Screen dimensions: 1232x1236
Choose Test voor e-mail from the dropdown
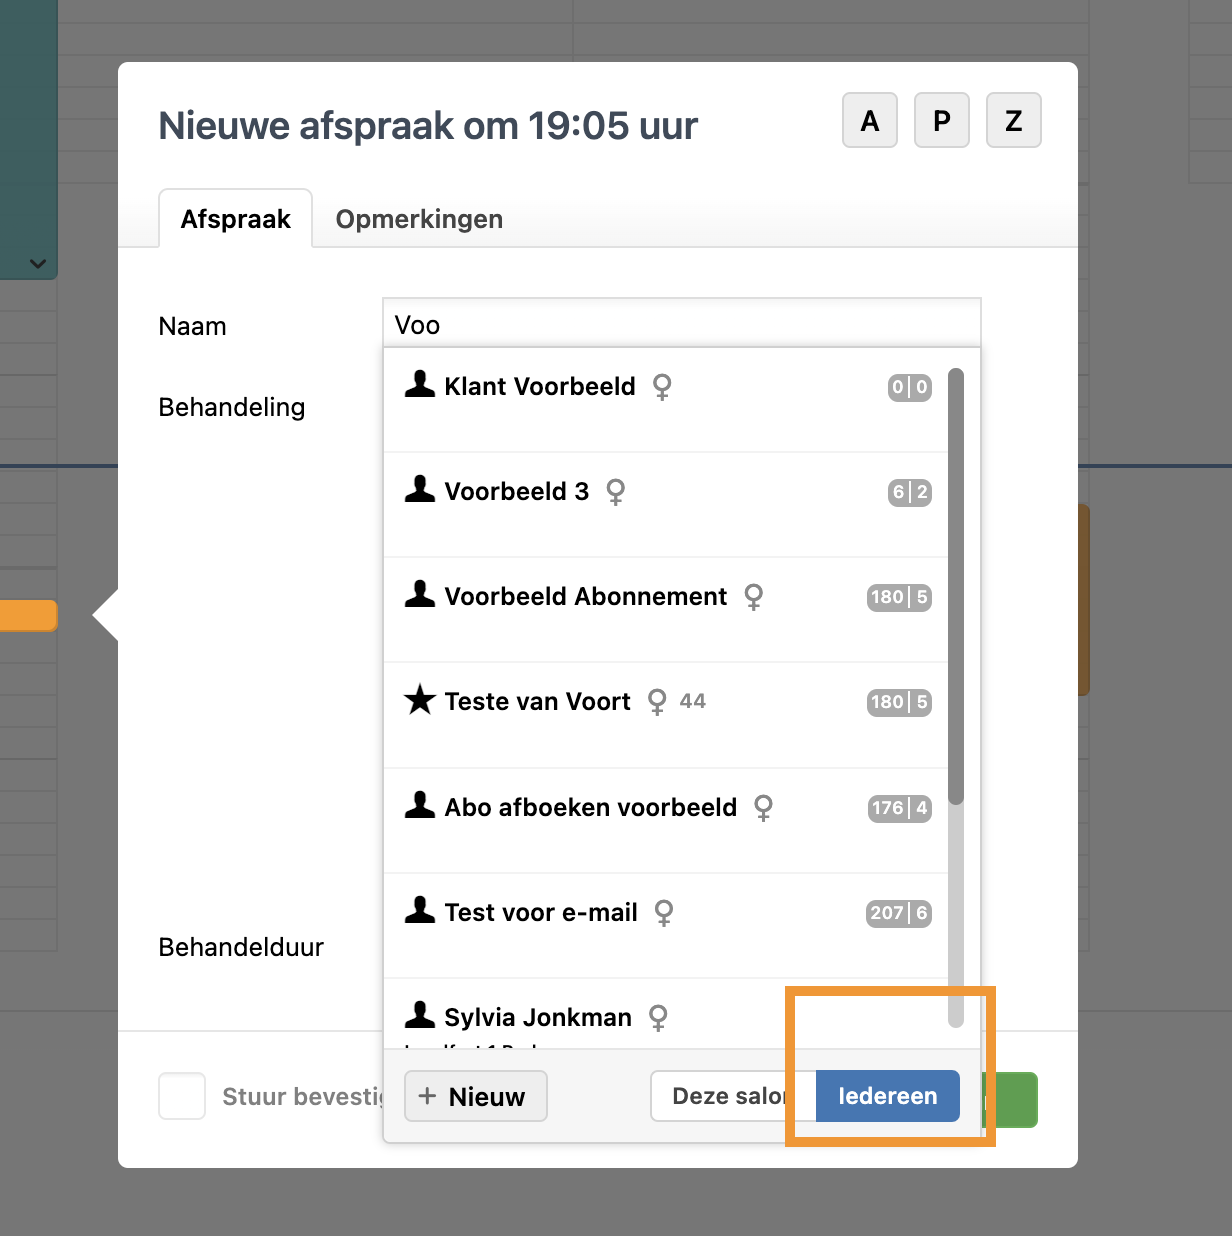[x=541, y=912]
